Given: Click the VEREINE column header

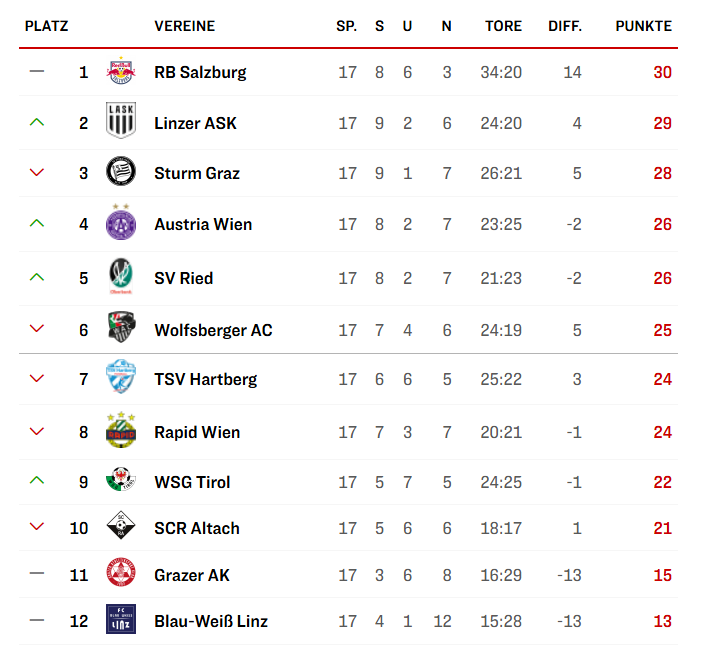Looking at the screenshot, I should tap(184, 26).
